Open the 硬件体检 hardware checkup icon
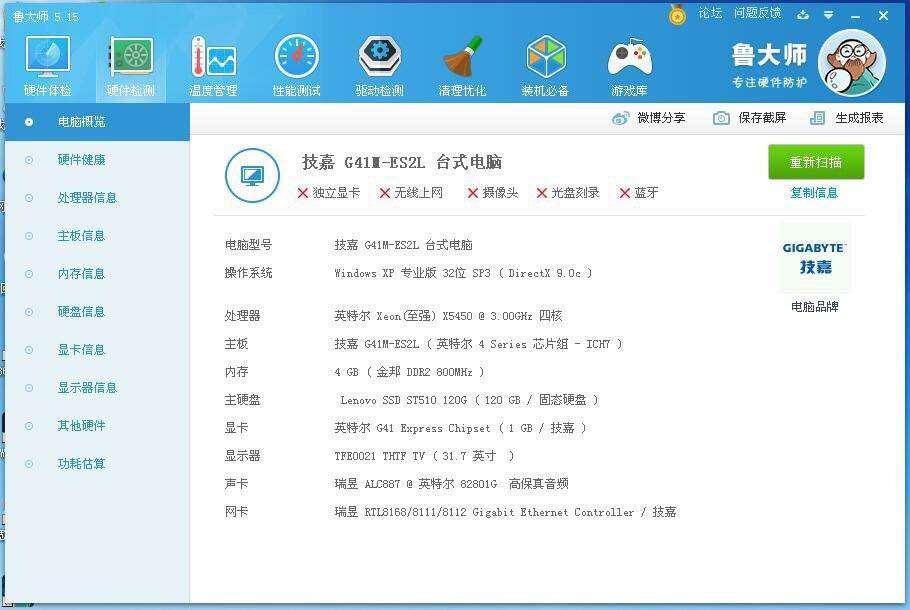Screen dimensions: 910x610 (x=48, y=66)
